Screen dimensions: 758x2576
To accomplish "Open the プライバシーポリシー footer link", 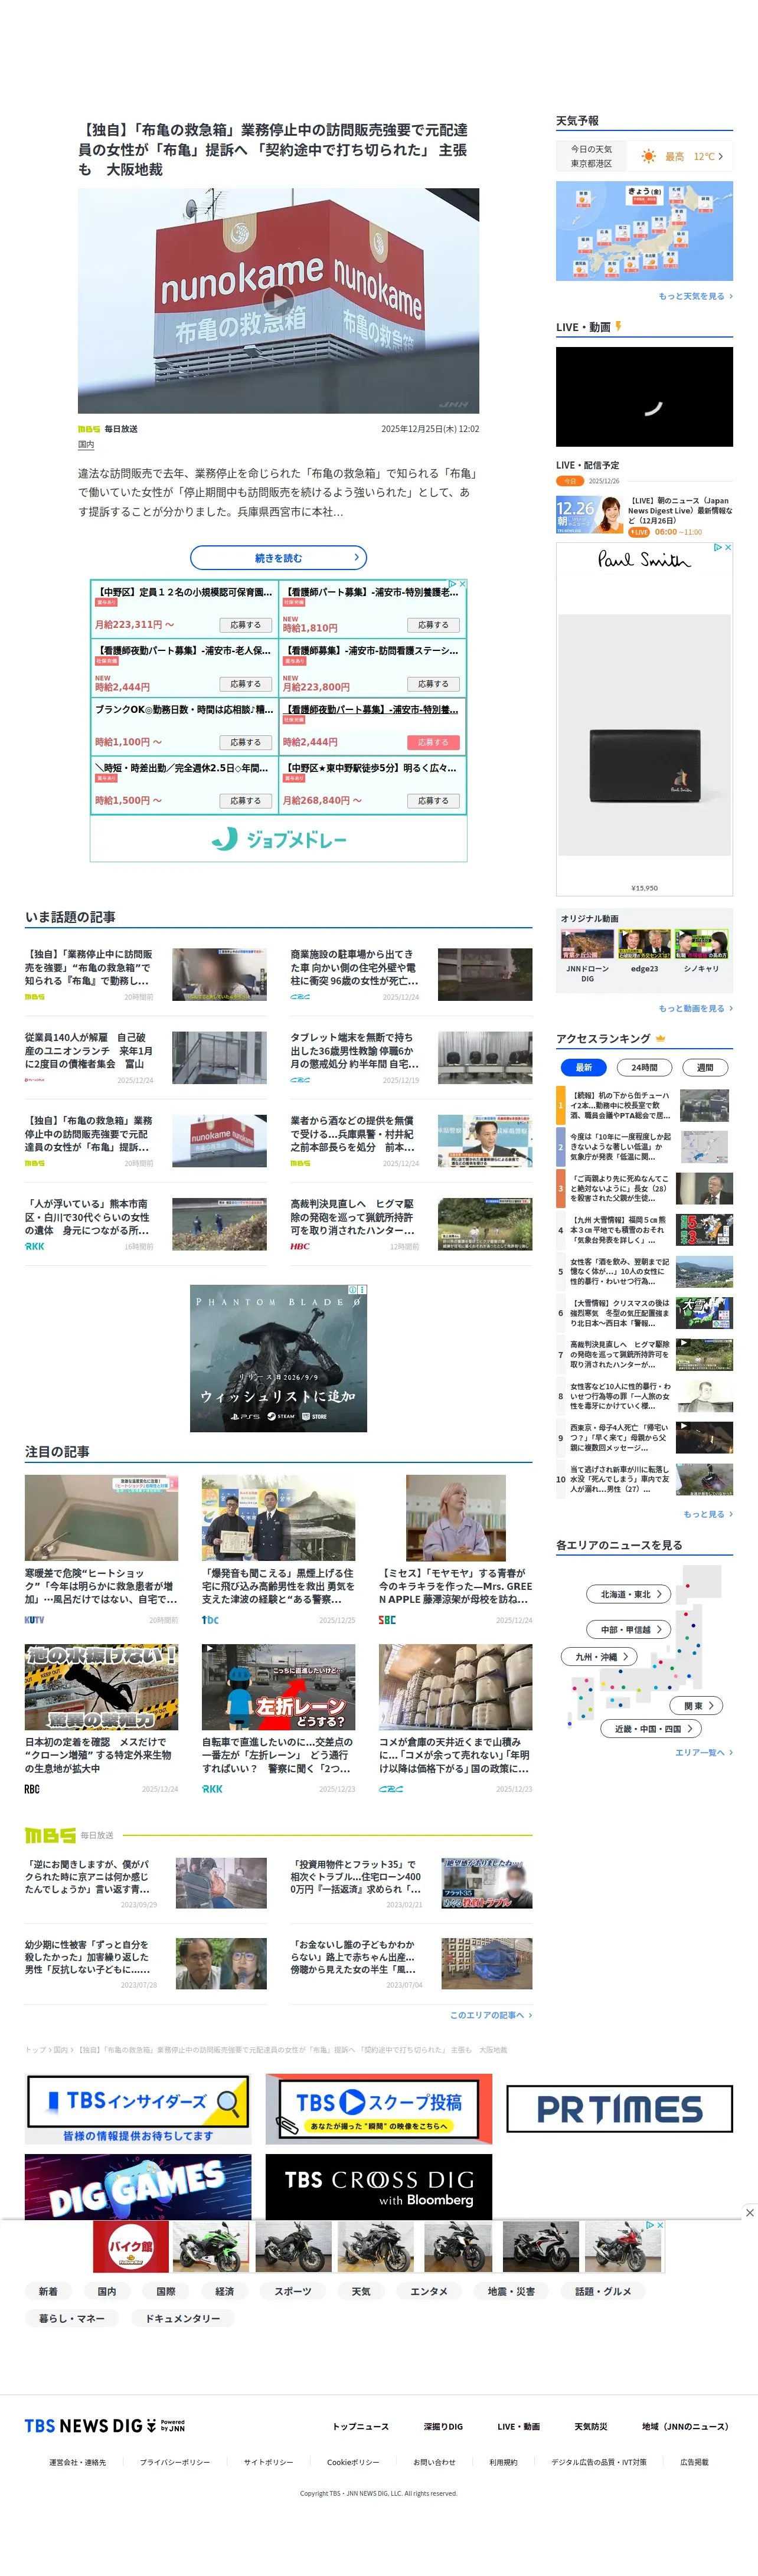I will click(x=175, y=2462).
